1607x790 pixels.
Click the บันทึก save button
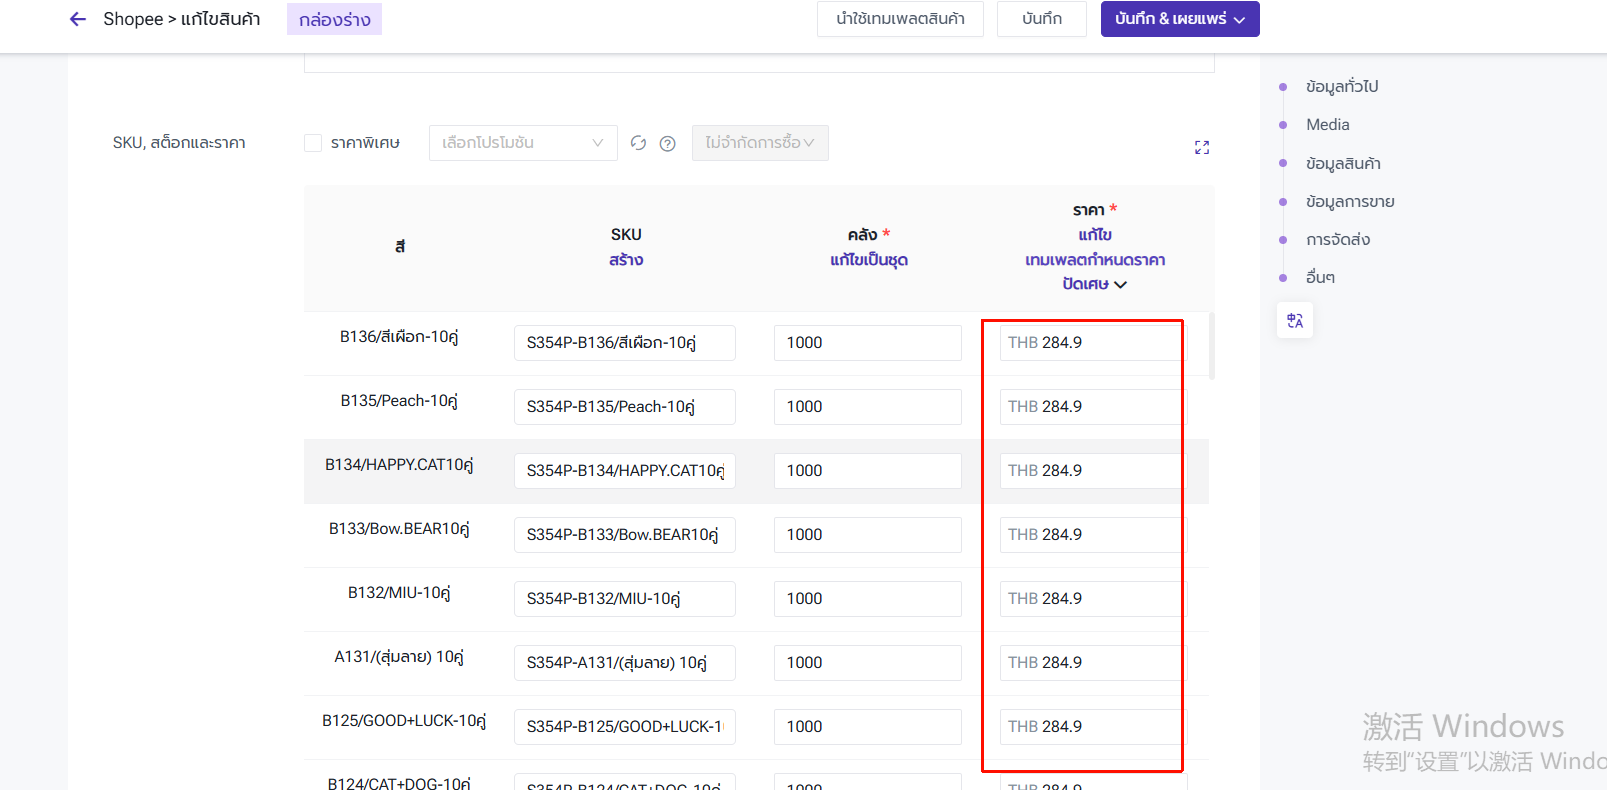coord(1041,19)
